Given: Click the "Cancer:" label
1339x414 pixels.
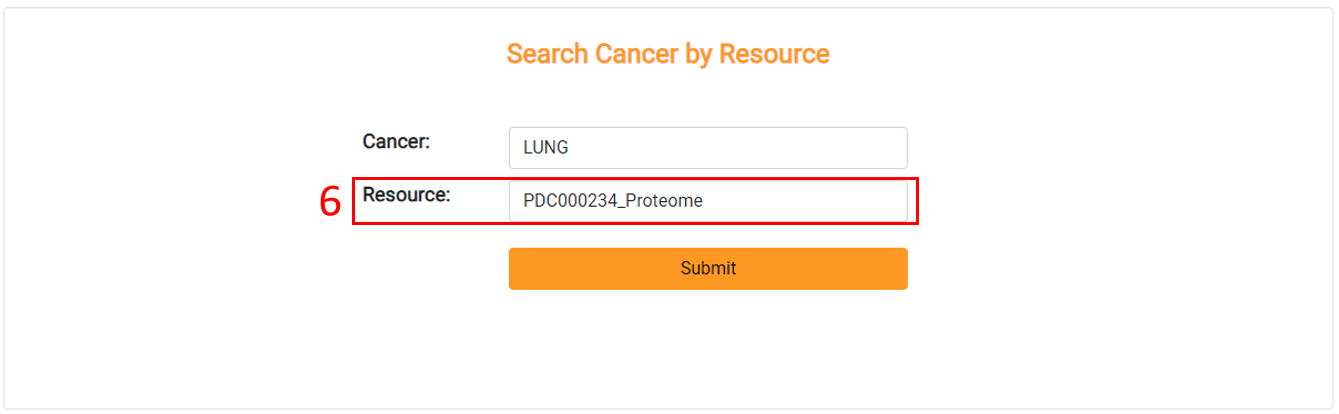Looking at the screenshot, I should point(396,142).
